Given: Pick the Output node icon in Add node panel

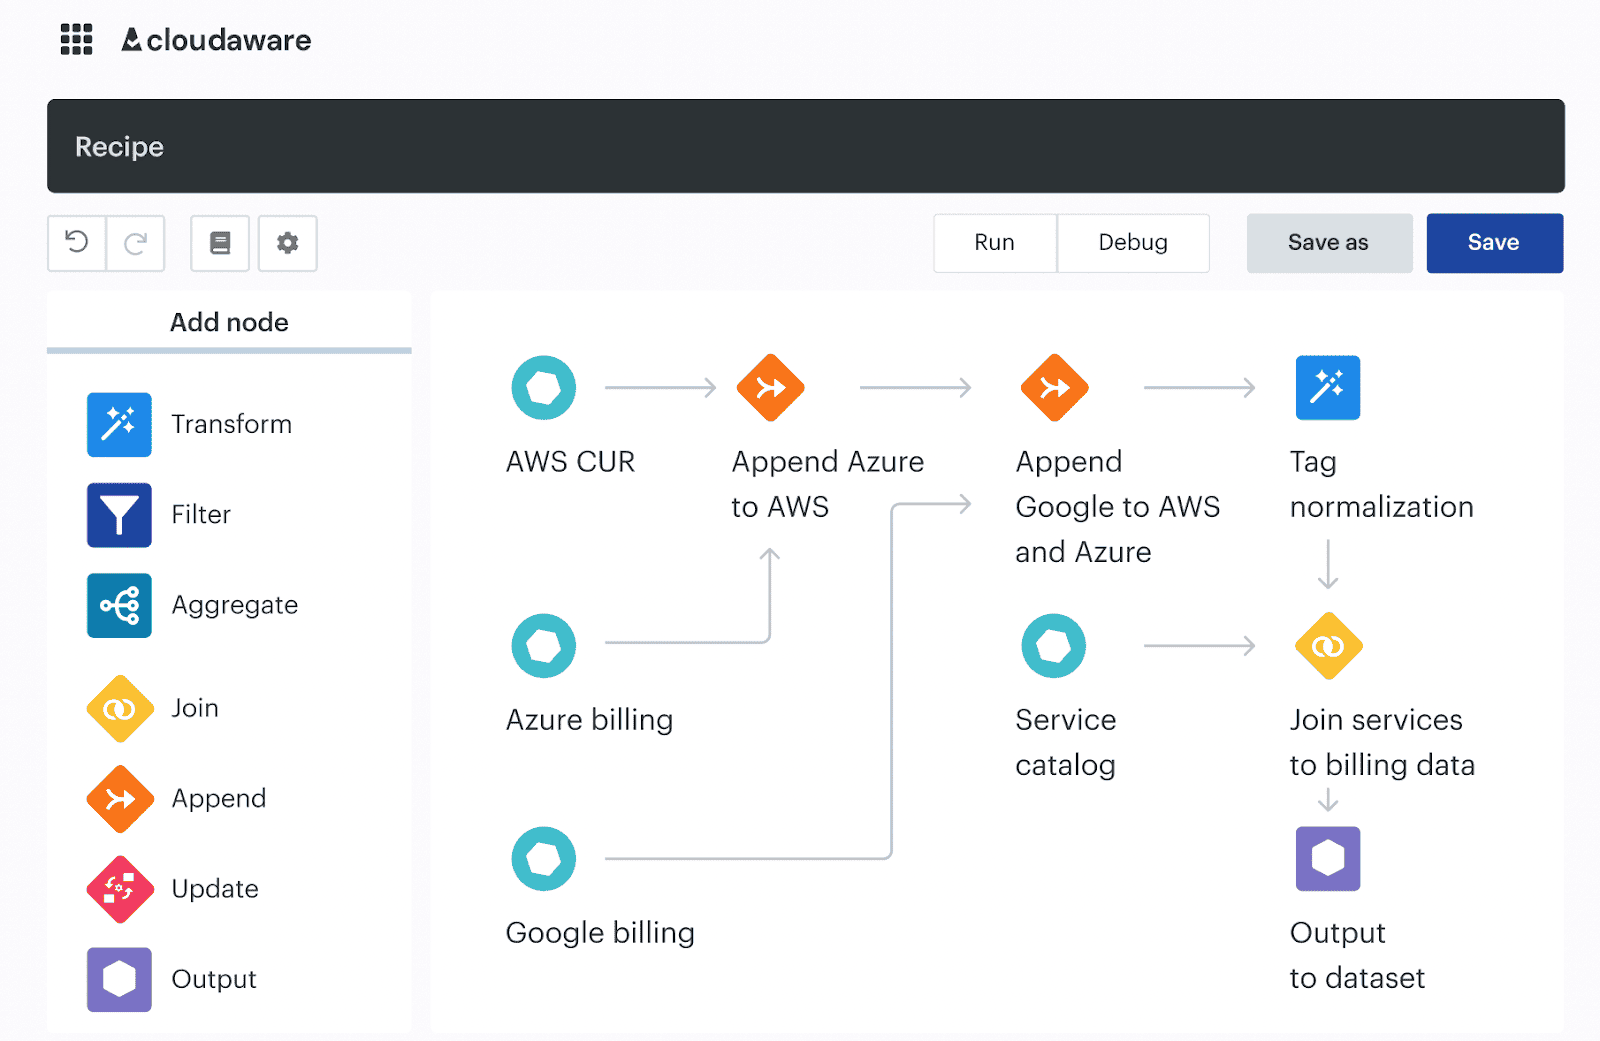Looking at the screenshot, I should [x=119, y=979].
